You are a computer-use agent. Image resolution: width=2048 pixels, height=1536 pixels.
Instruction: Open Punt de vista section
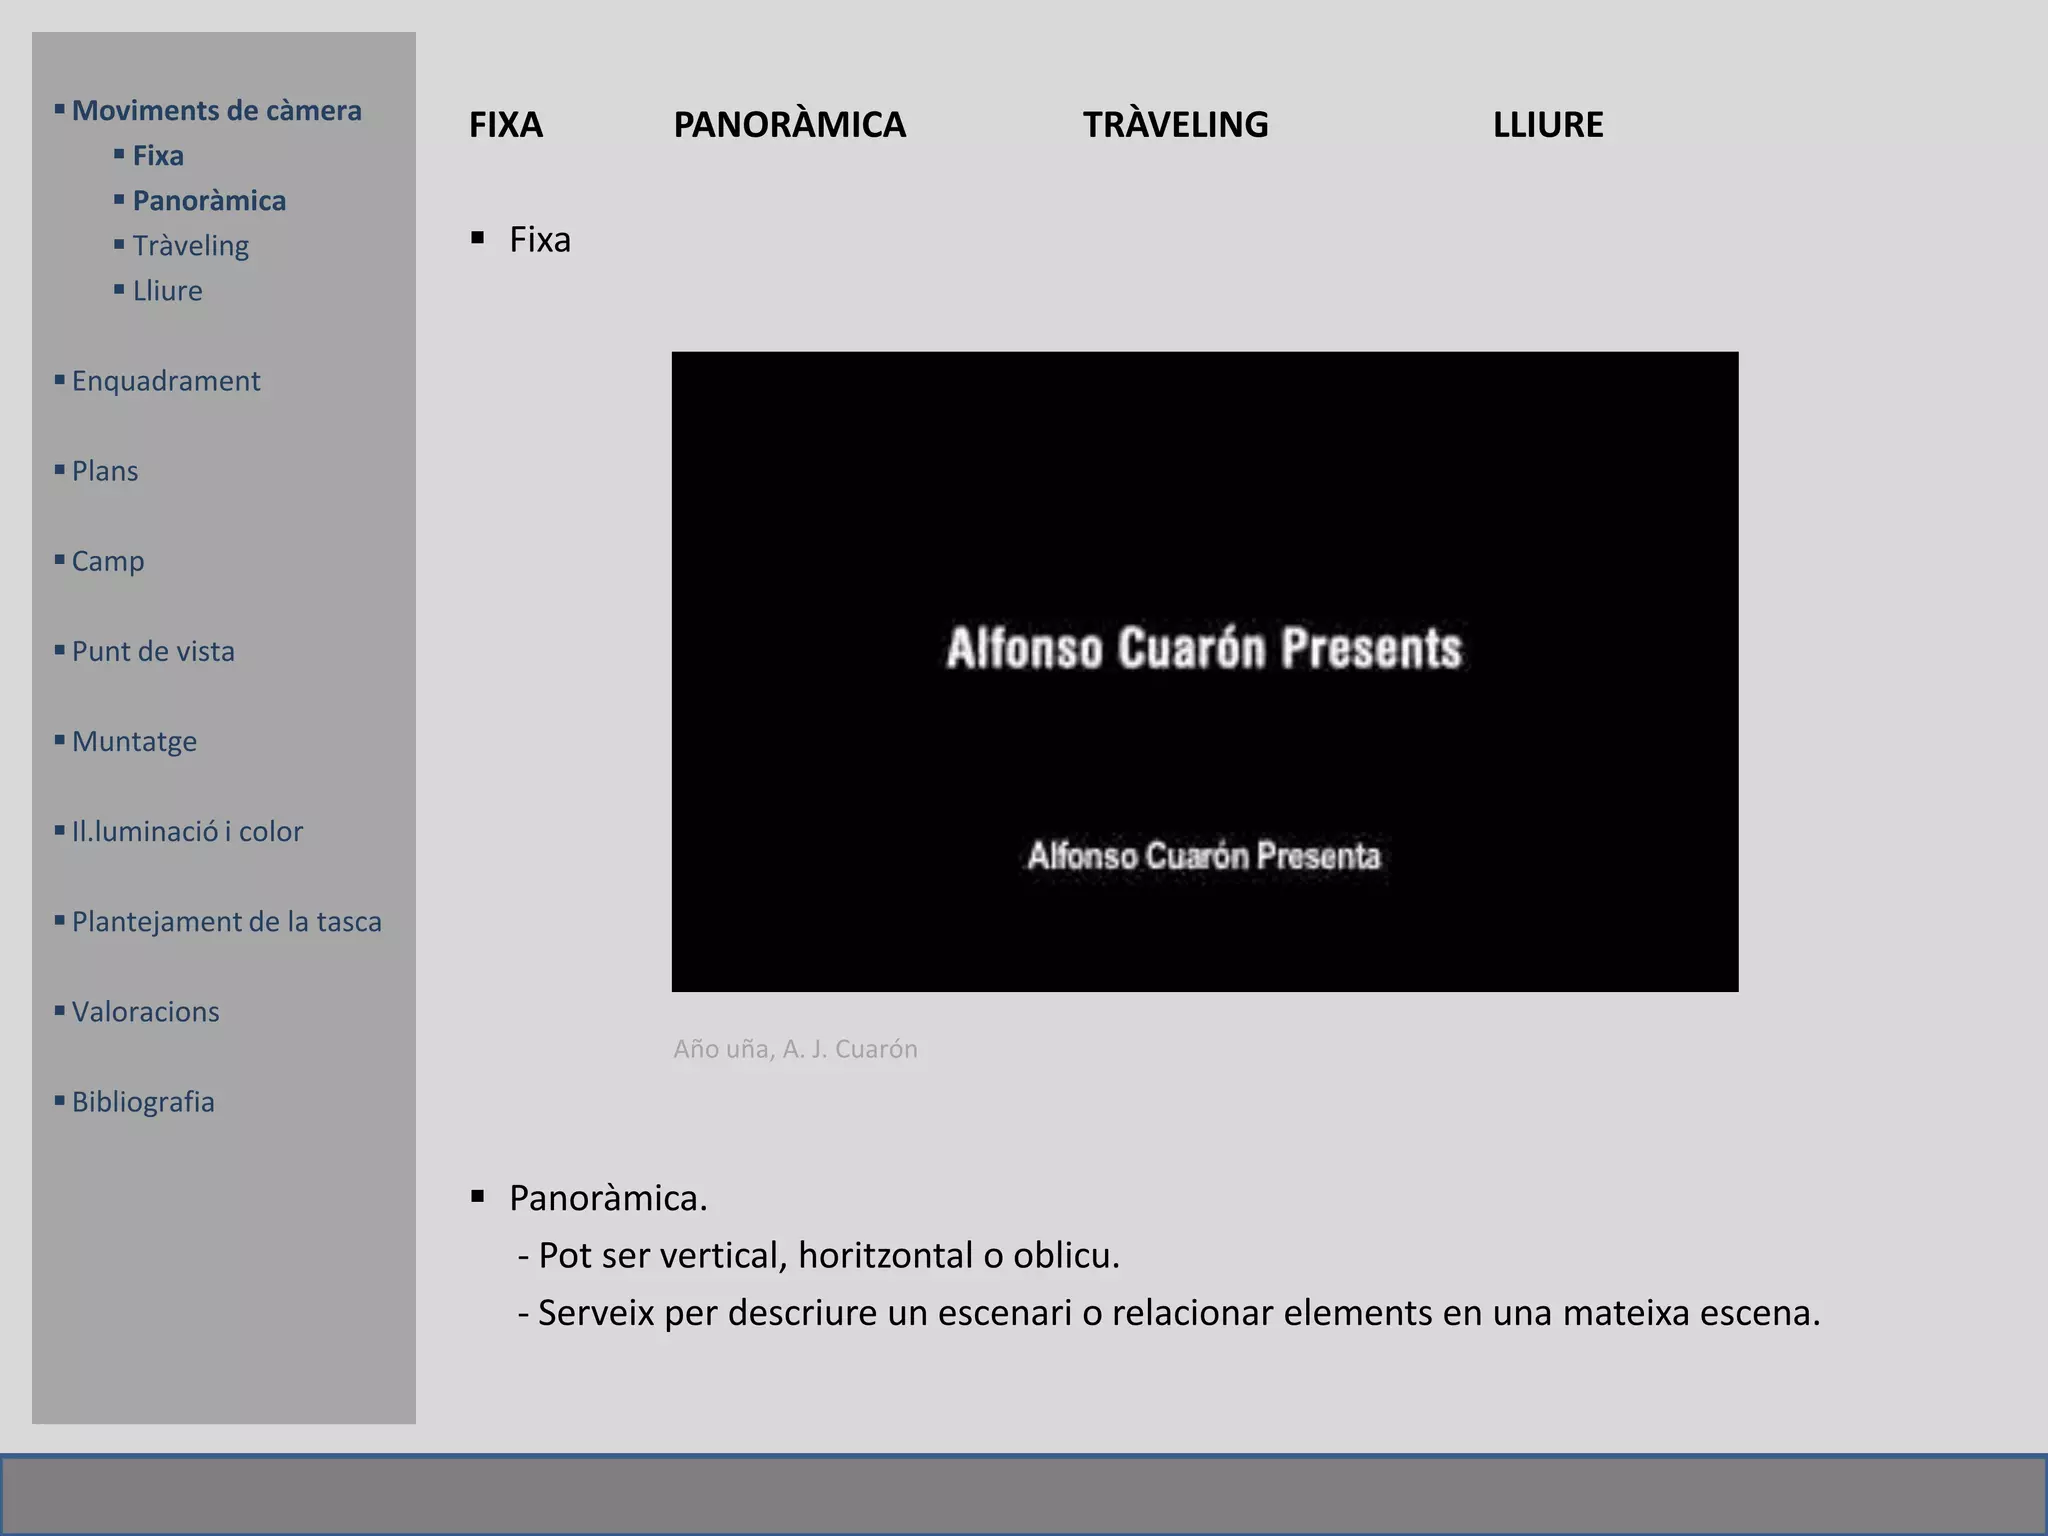pyautogui.click(x=153, y=651)
